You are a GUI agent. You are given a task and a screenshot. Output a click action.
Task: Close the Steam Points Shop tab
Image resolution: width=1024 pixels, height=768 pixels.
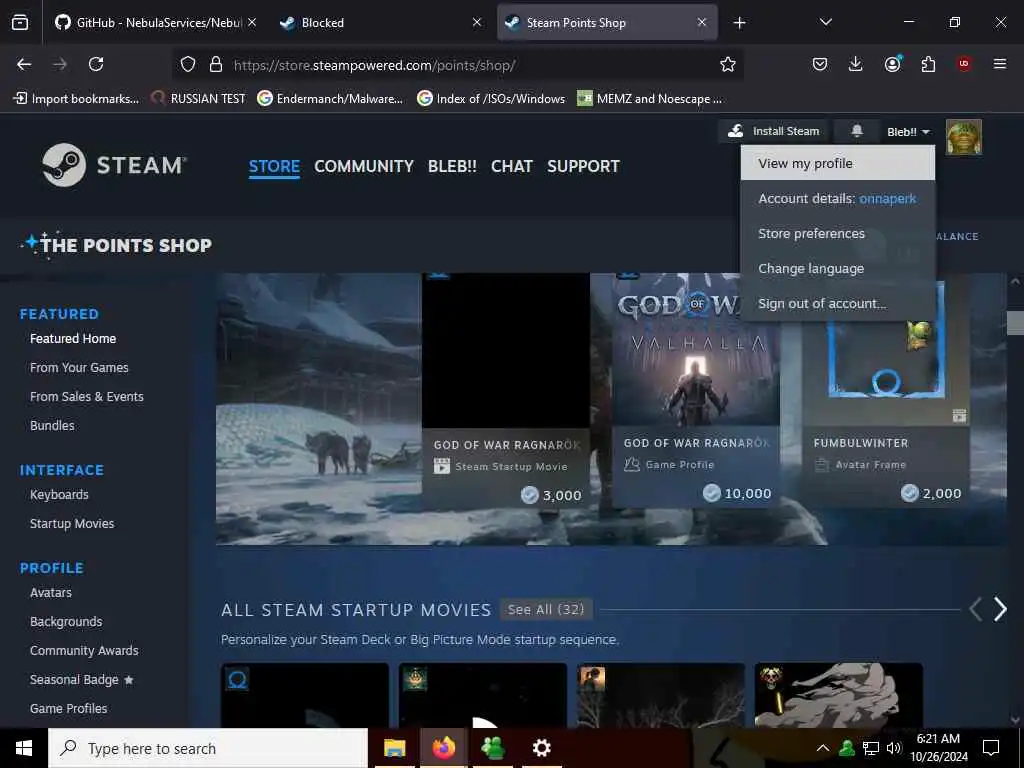702,22
